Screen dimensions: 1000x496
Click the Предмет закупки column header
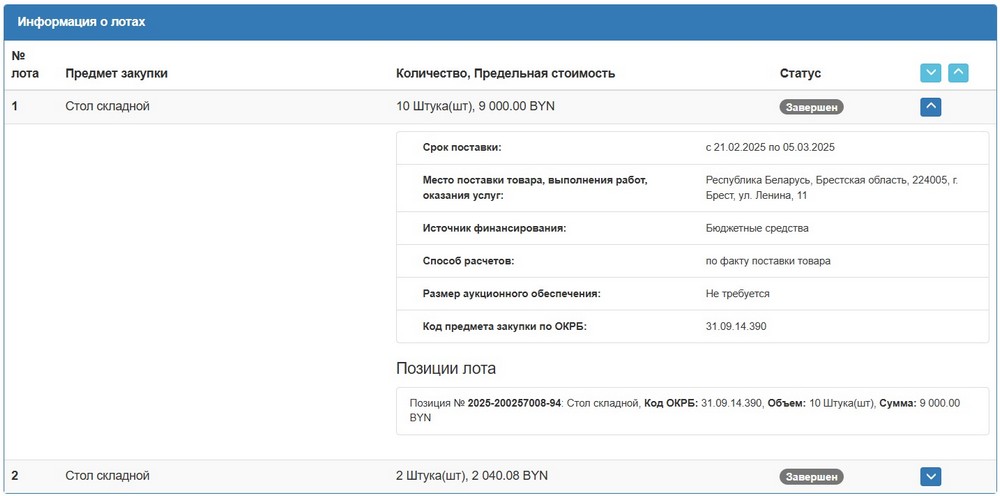(116, 73)
